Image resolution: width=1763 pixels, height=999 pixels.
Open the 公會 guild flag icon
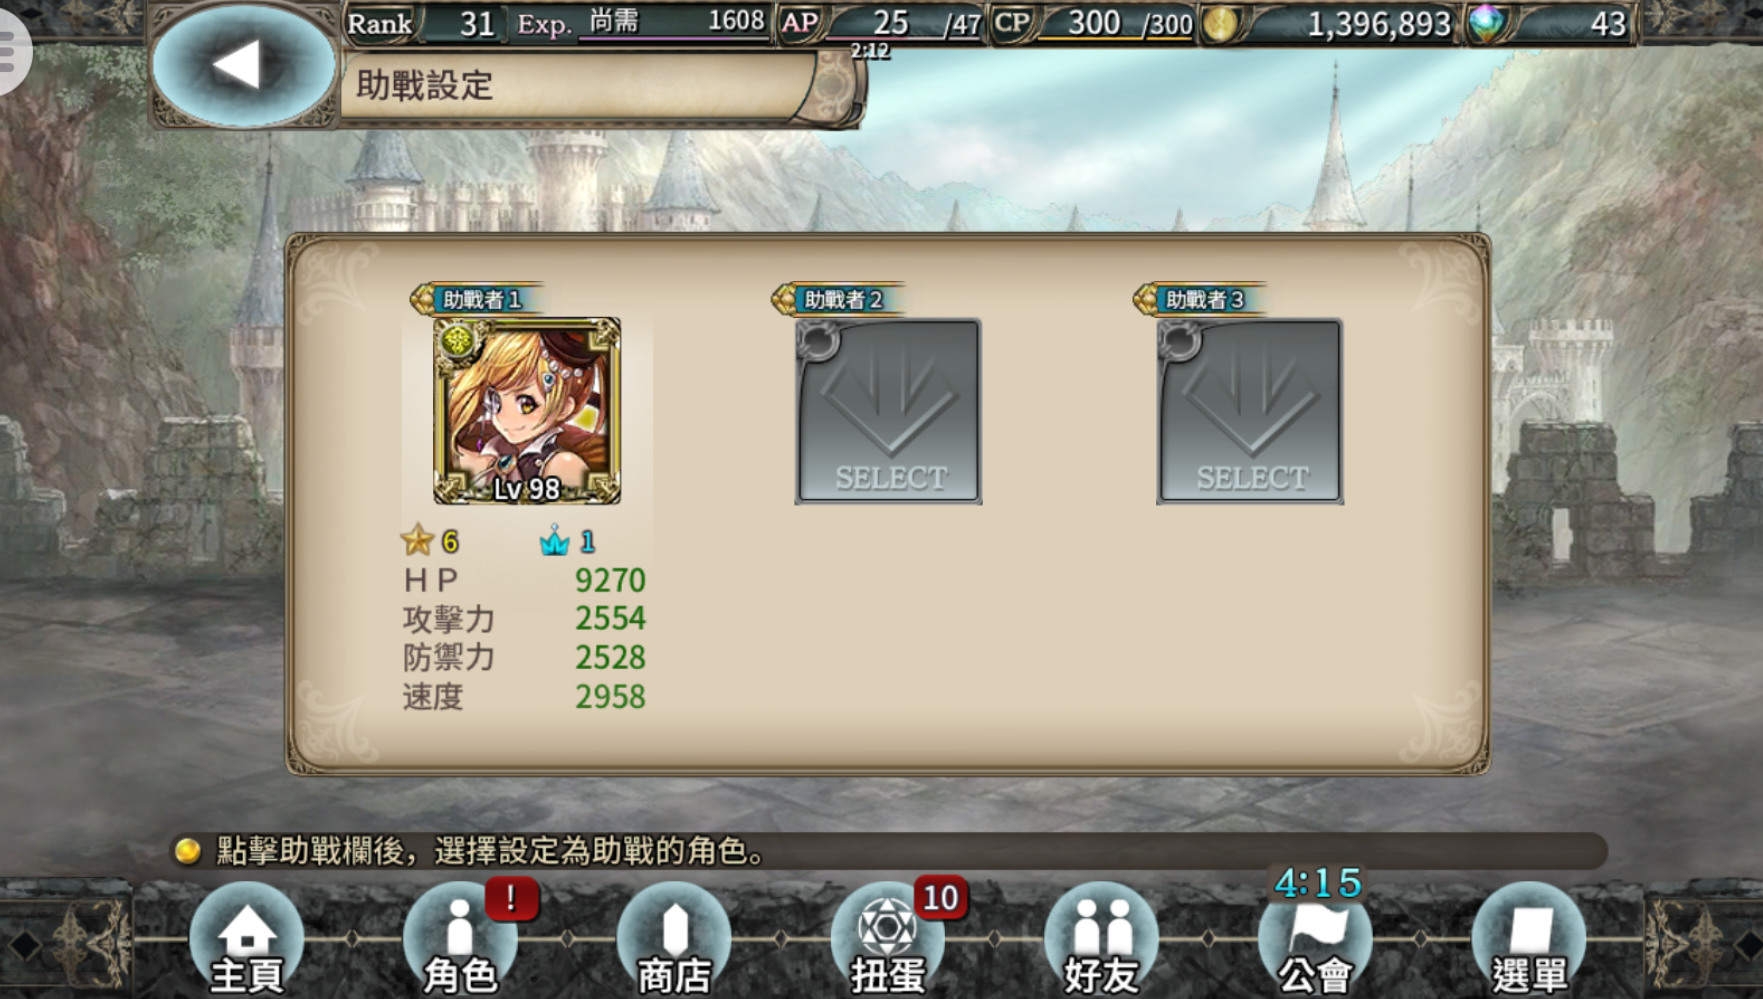pyautogui.click(x=1316, y=940)
